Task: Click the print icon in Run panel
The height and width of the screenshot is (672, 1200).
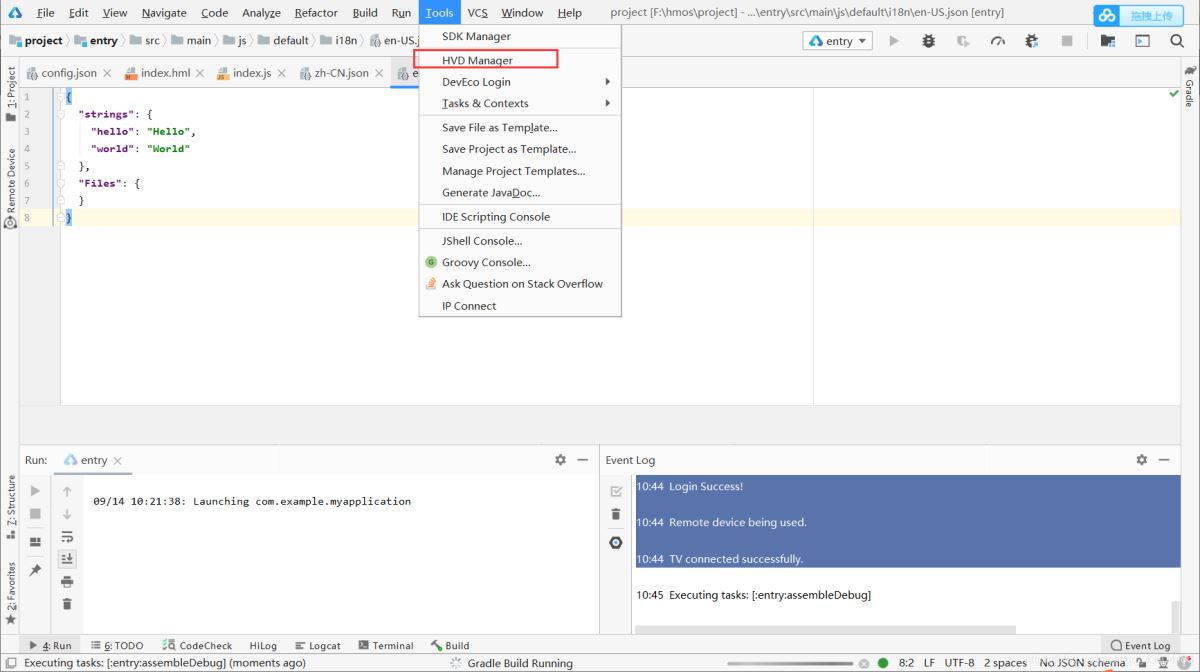Action: pos(67,581)
